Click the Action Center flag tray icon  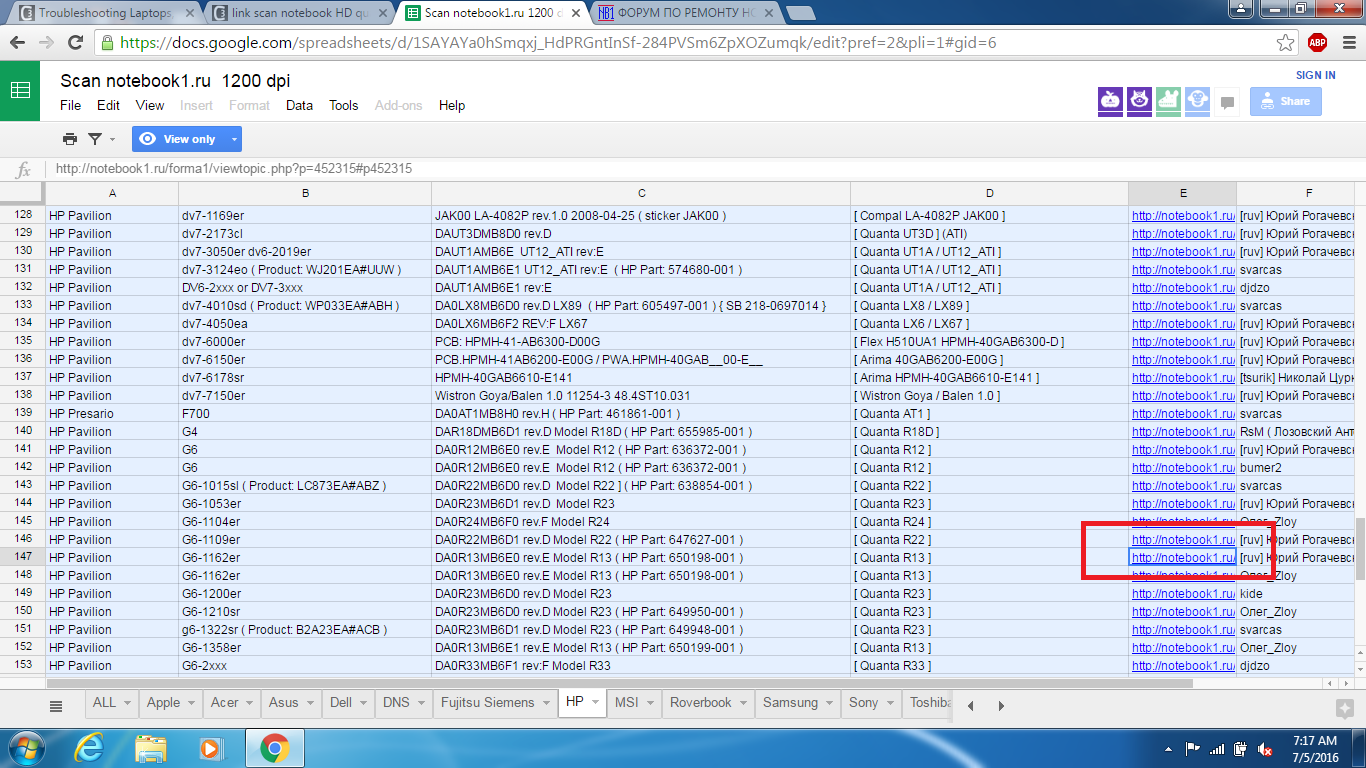tap(1192, 749)
